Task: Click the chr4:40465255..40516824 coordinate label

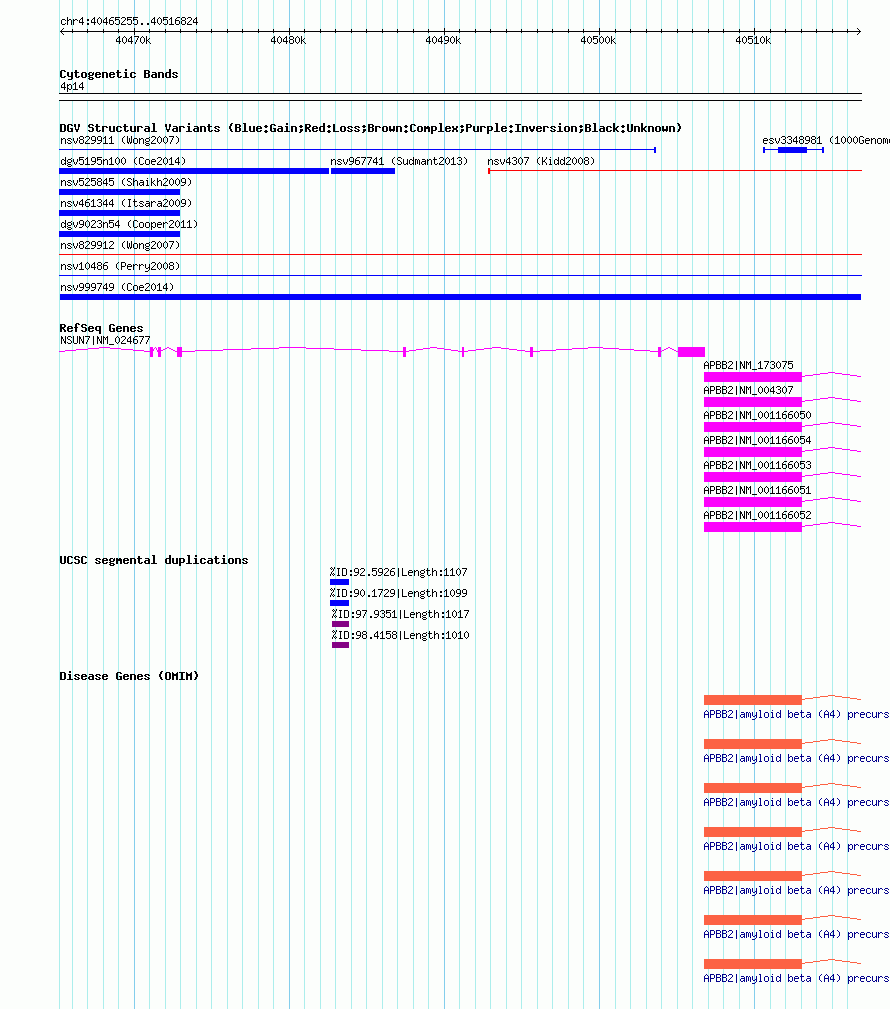Action: tap(129, 21)
